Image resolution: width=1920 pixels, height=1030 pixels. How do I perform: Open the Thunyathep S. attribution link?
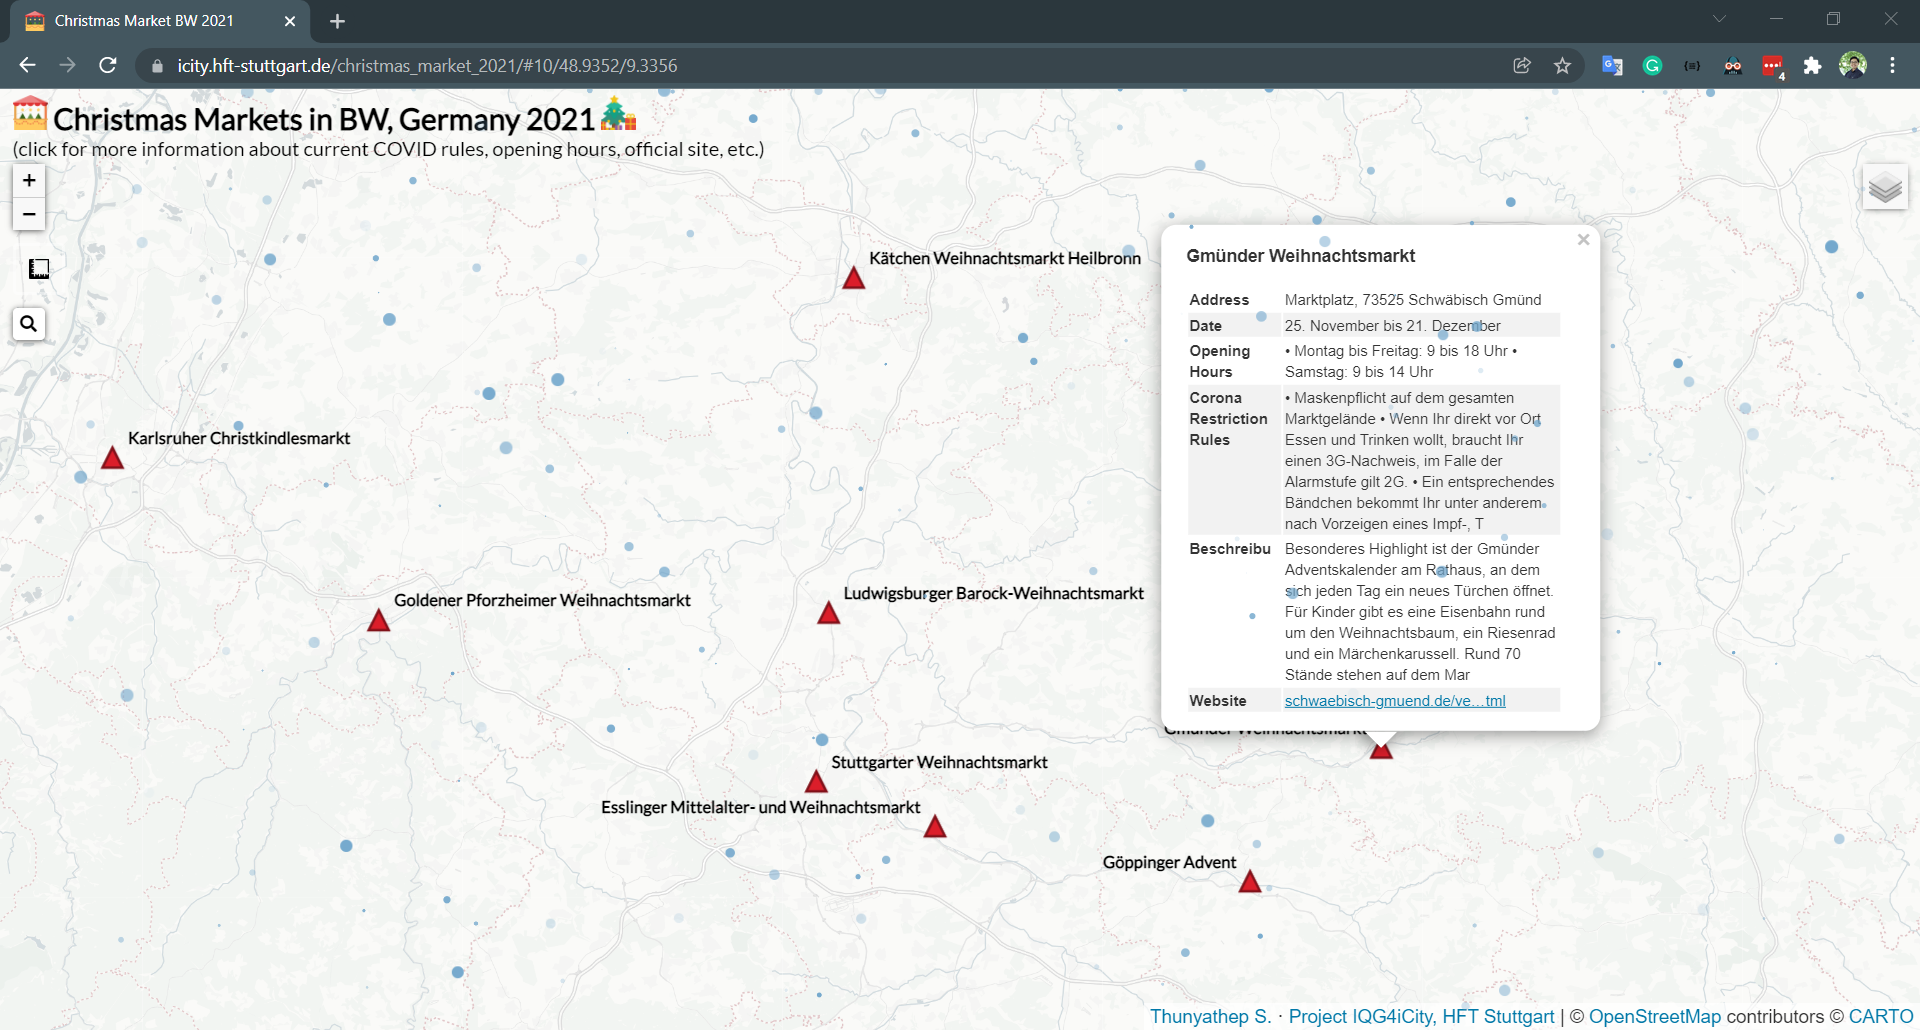coord(1210,1017)
